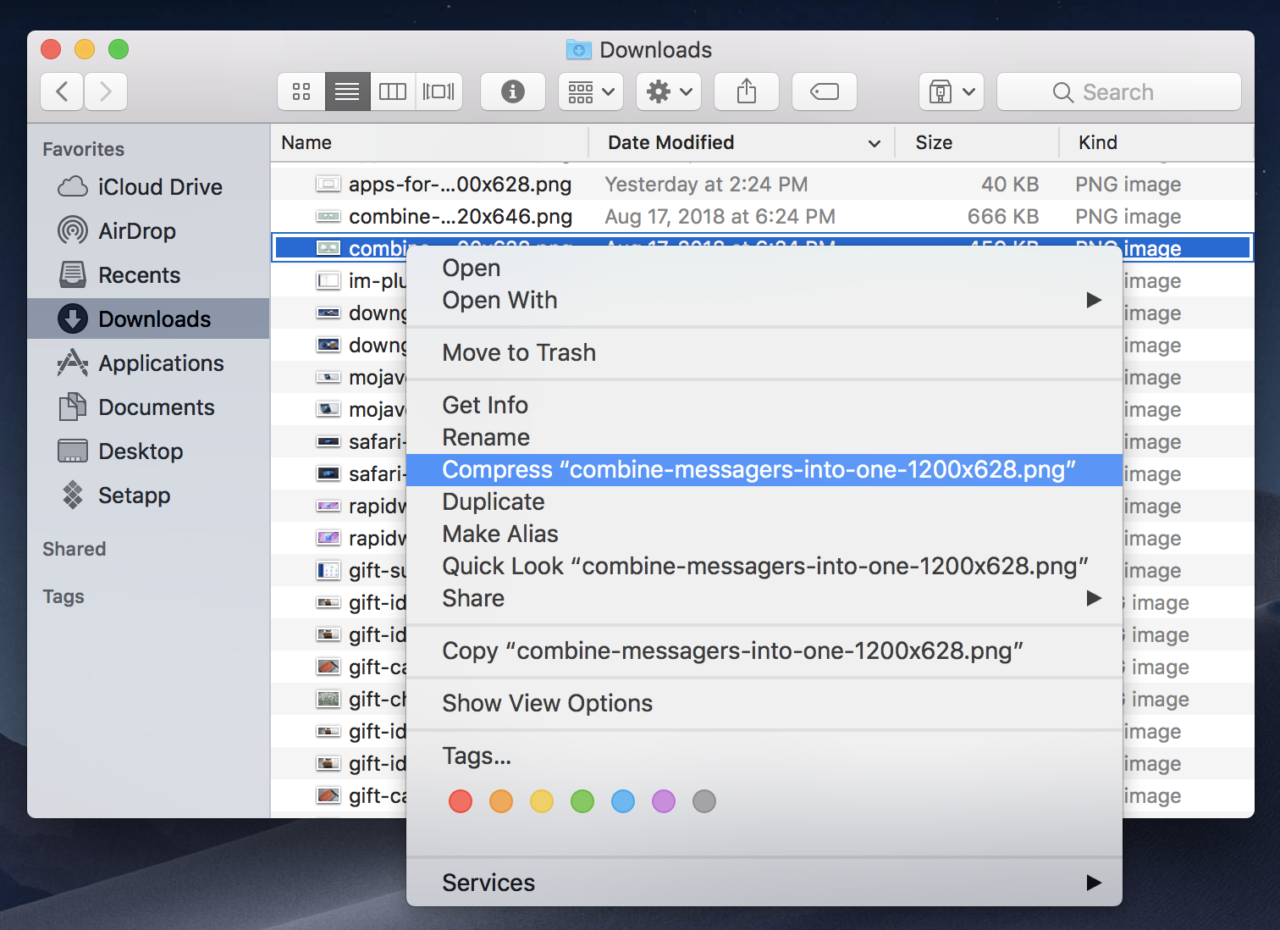
Task: Tag the file with the green color
Action: coord(582,801)
